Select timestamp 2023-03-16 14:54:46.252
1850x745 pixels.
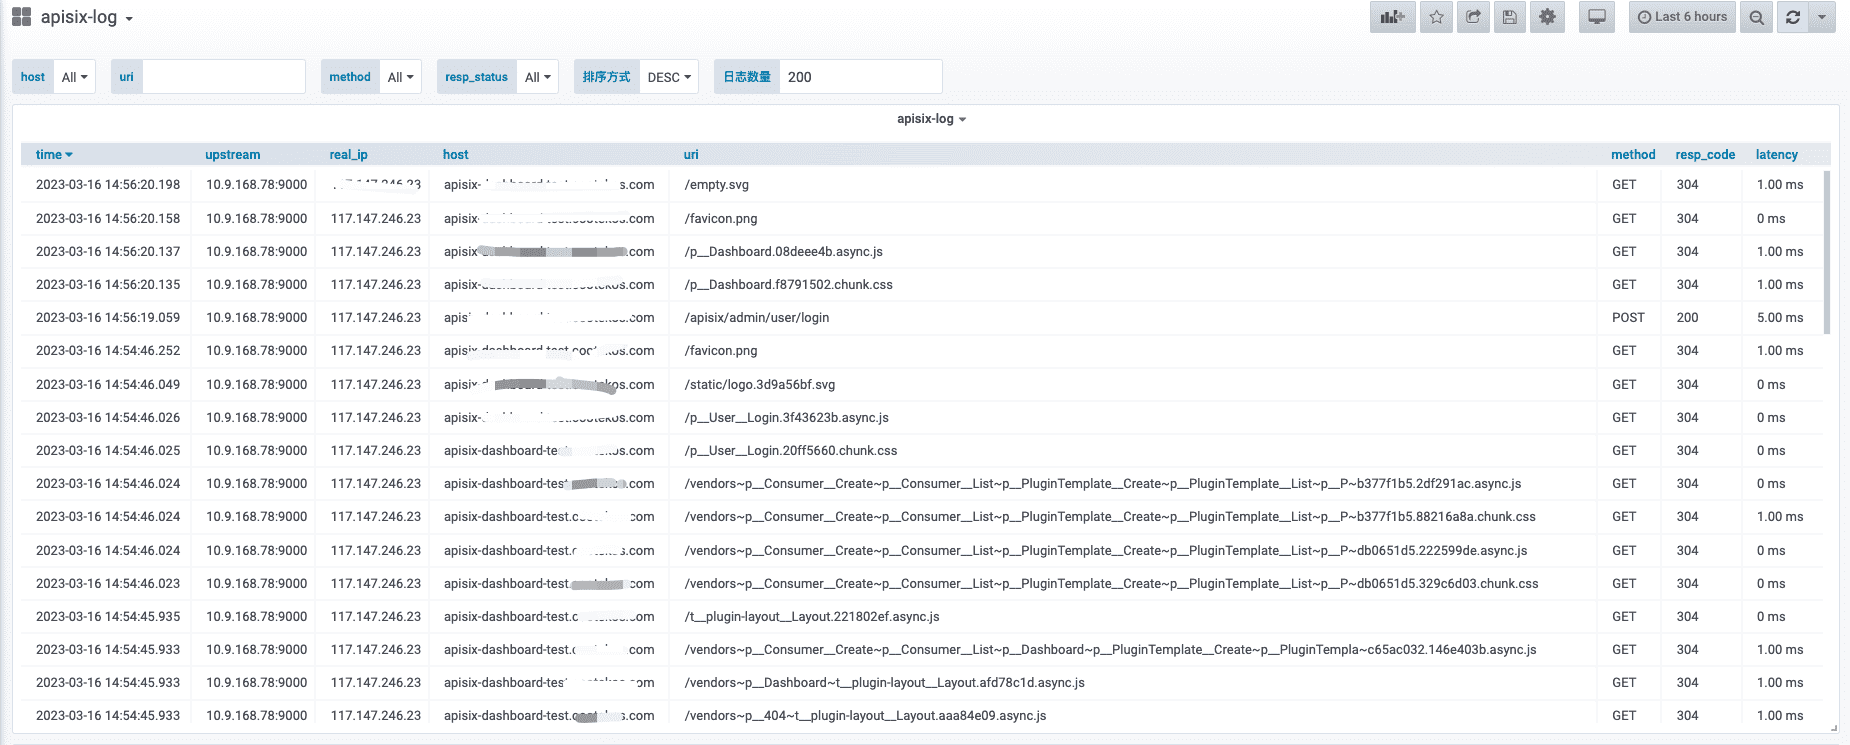pyautogui.click(x=108, y=351)
